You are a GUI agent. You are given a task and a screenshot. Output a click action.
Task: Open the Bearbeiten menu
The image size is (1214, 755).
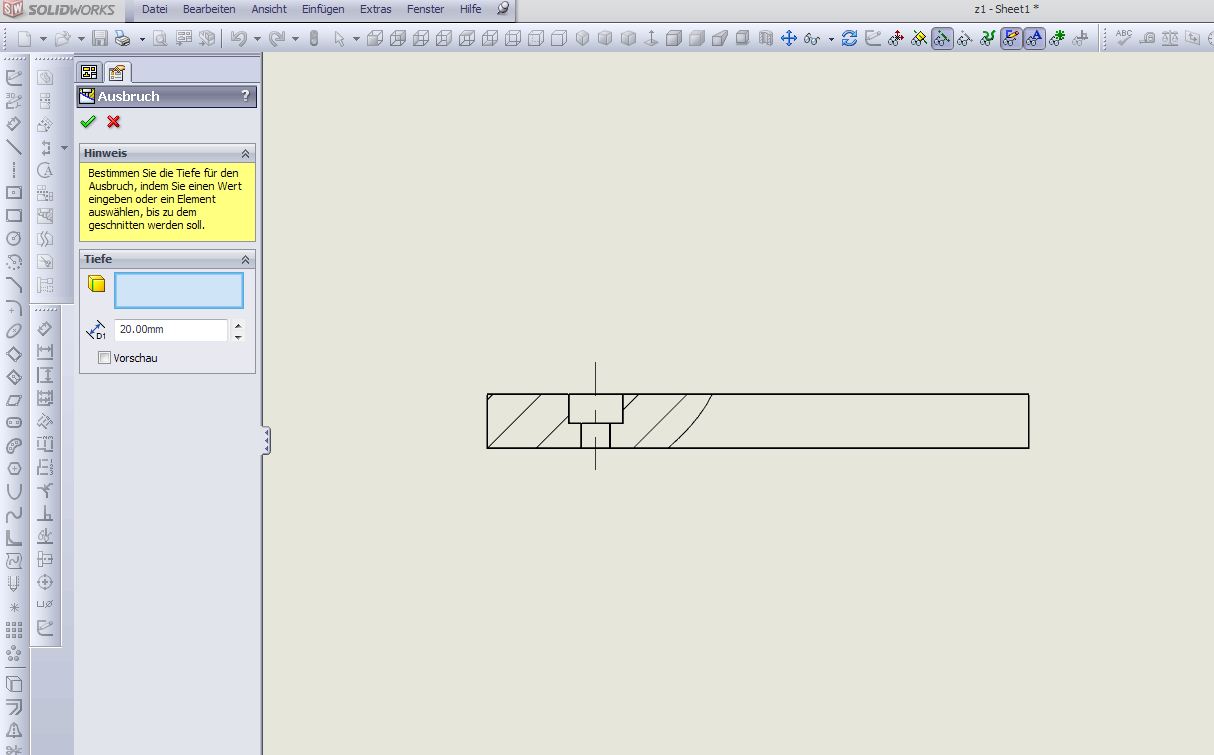pos(209,9)
